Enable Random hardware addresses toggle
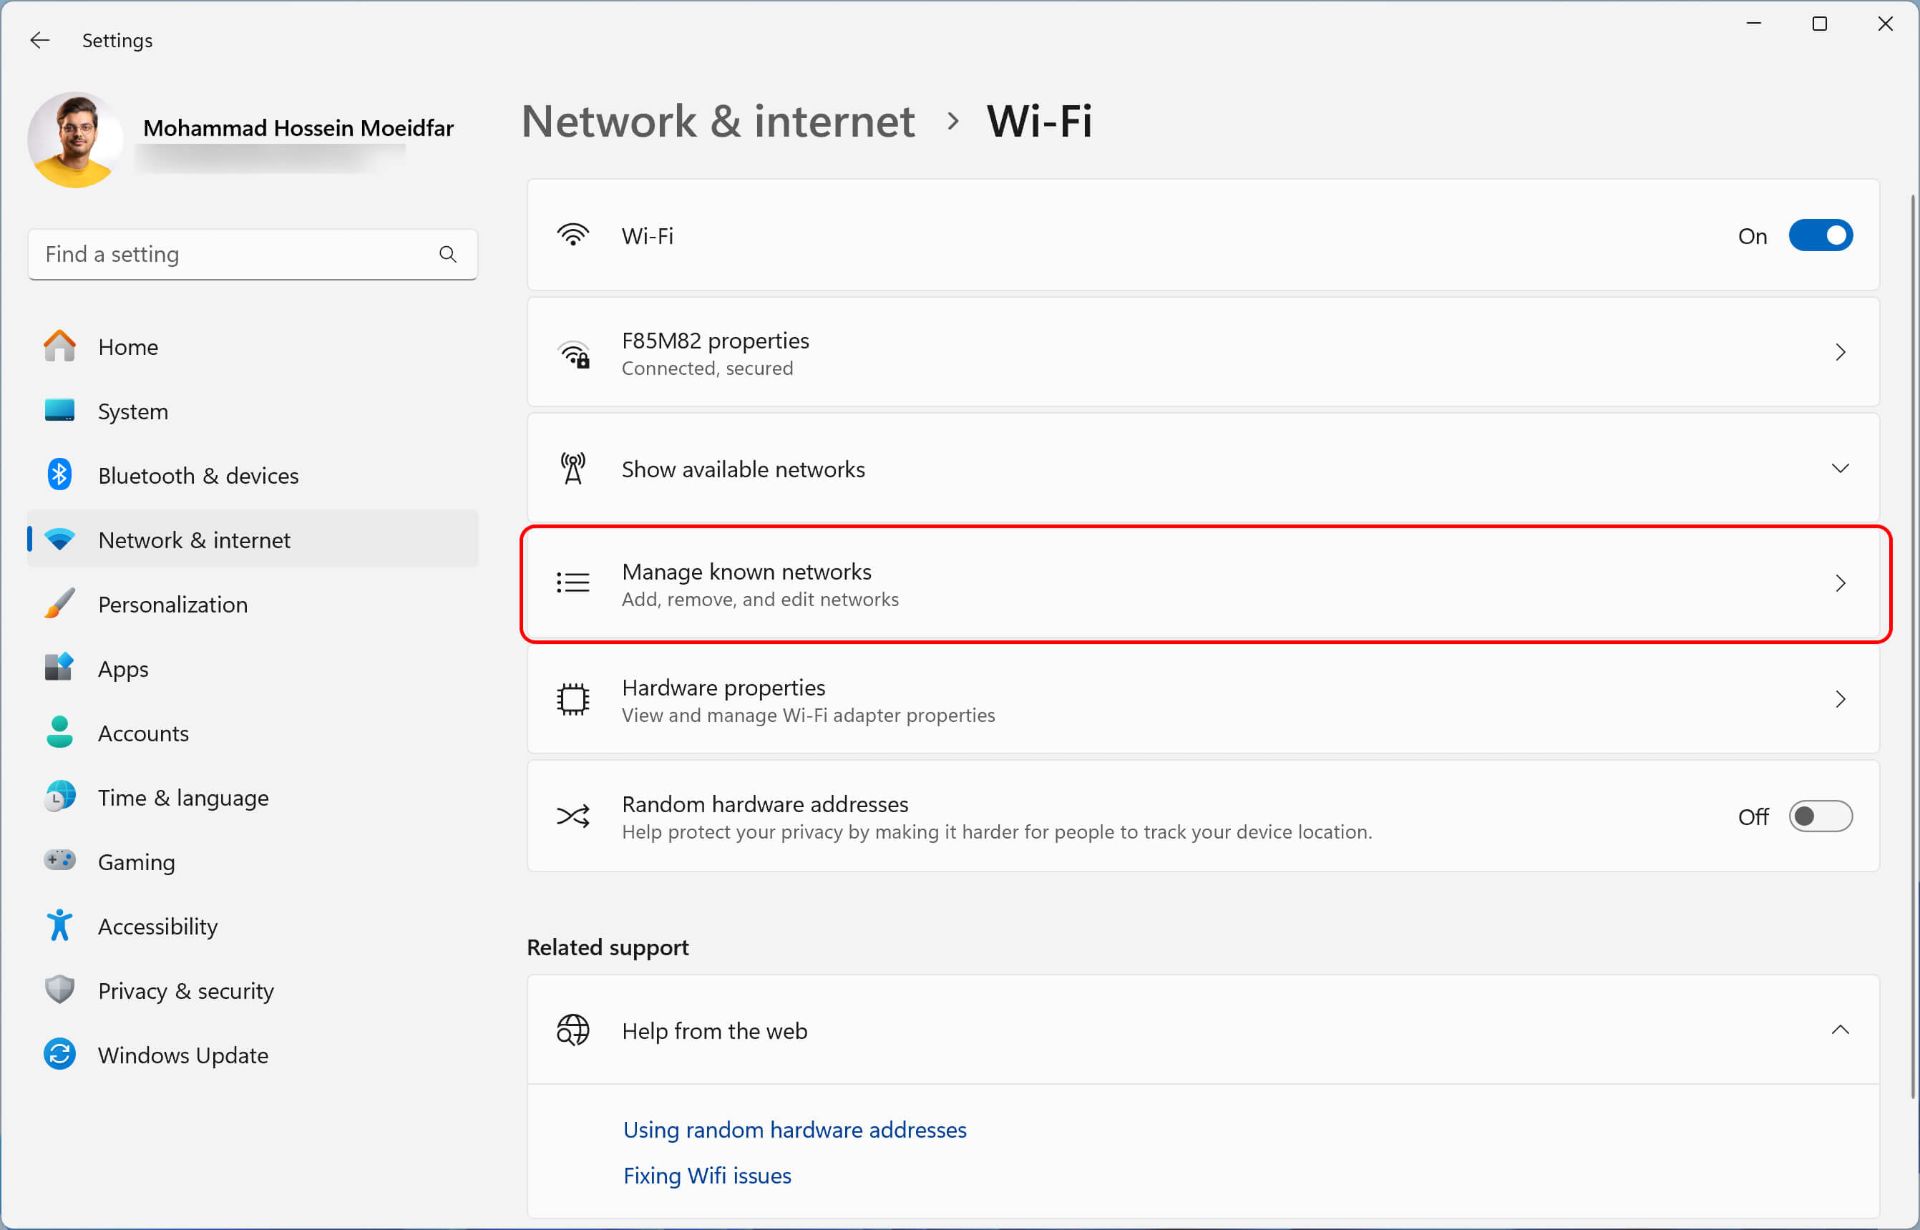 pos(1820,816)
